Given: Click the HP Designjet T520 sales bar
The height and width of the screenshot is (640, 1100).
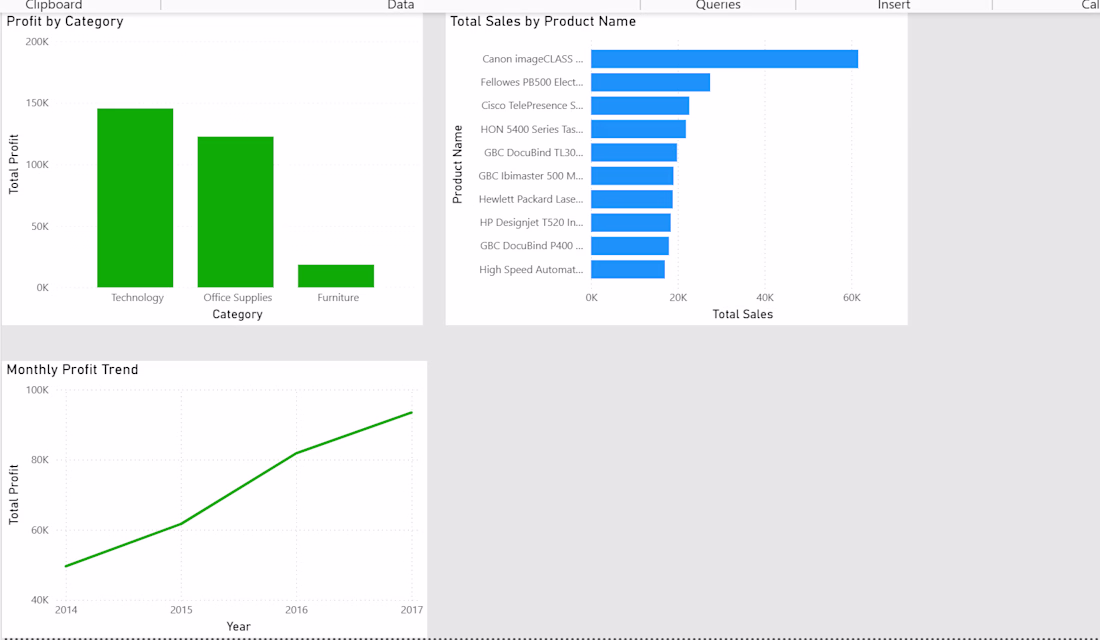Looking at the screenshot, I should coord(631,222).
